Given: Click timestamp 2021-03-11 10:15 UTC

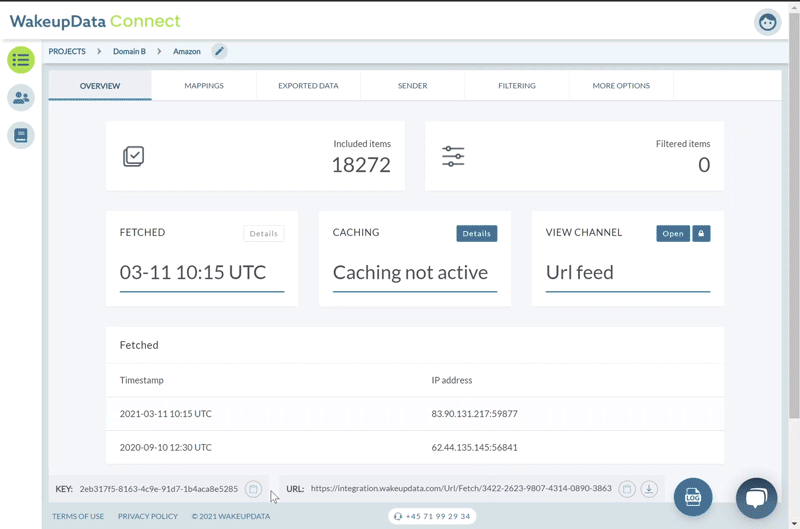Looking at the screenshot, I should pos(166,414).
